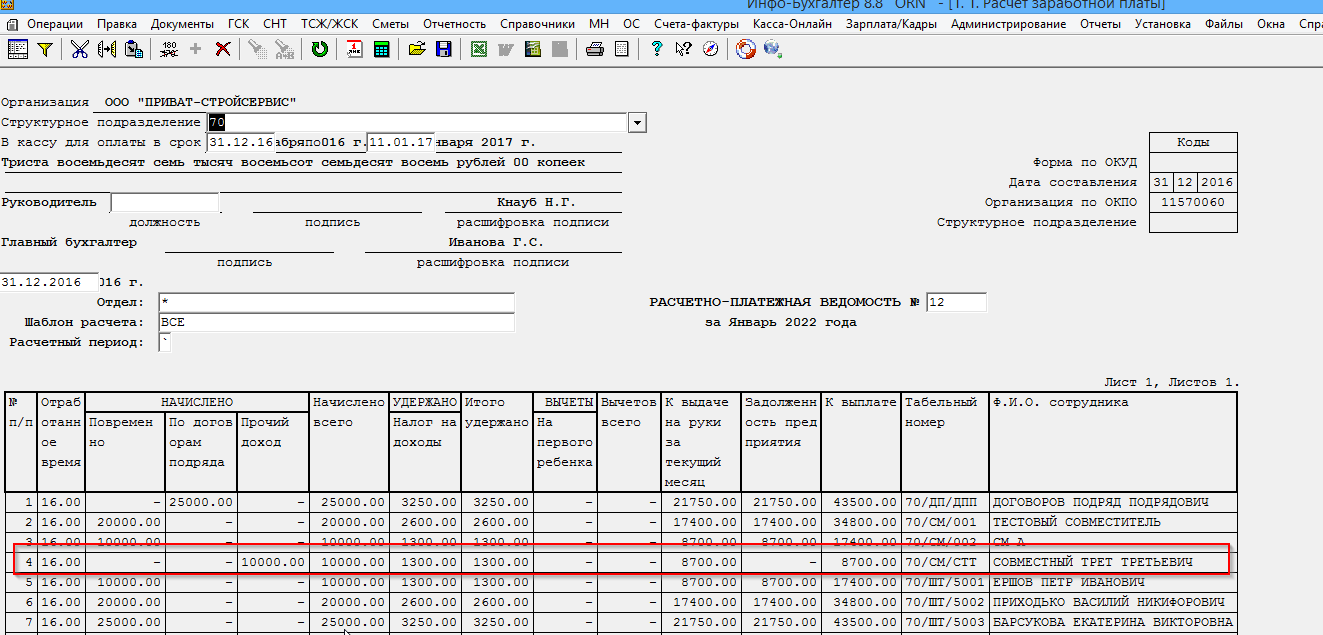Click the Структурное подразделение field containing 70
This screenshot has height=635, width=1323.
[417, 122]
